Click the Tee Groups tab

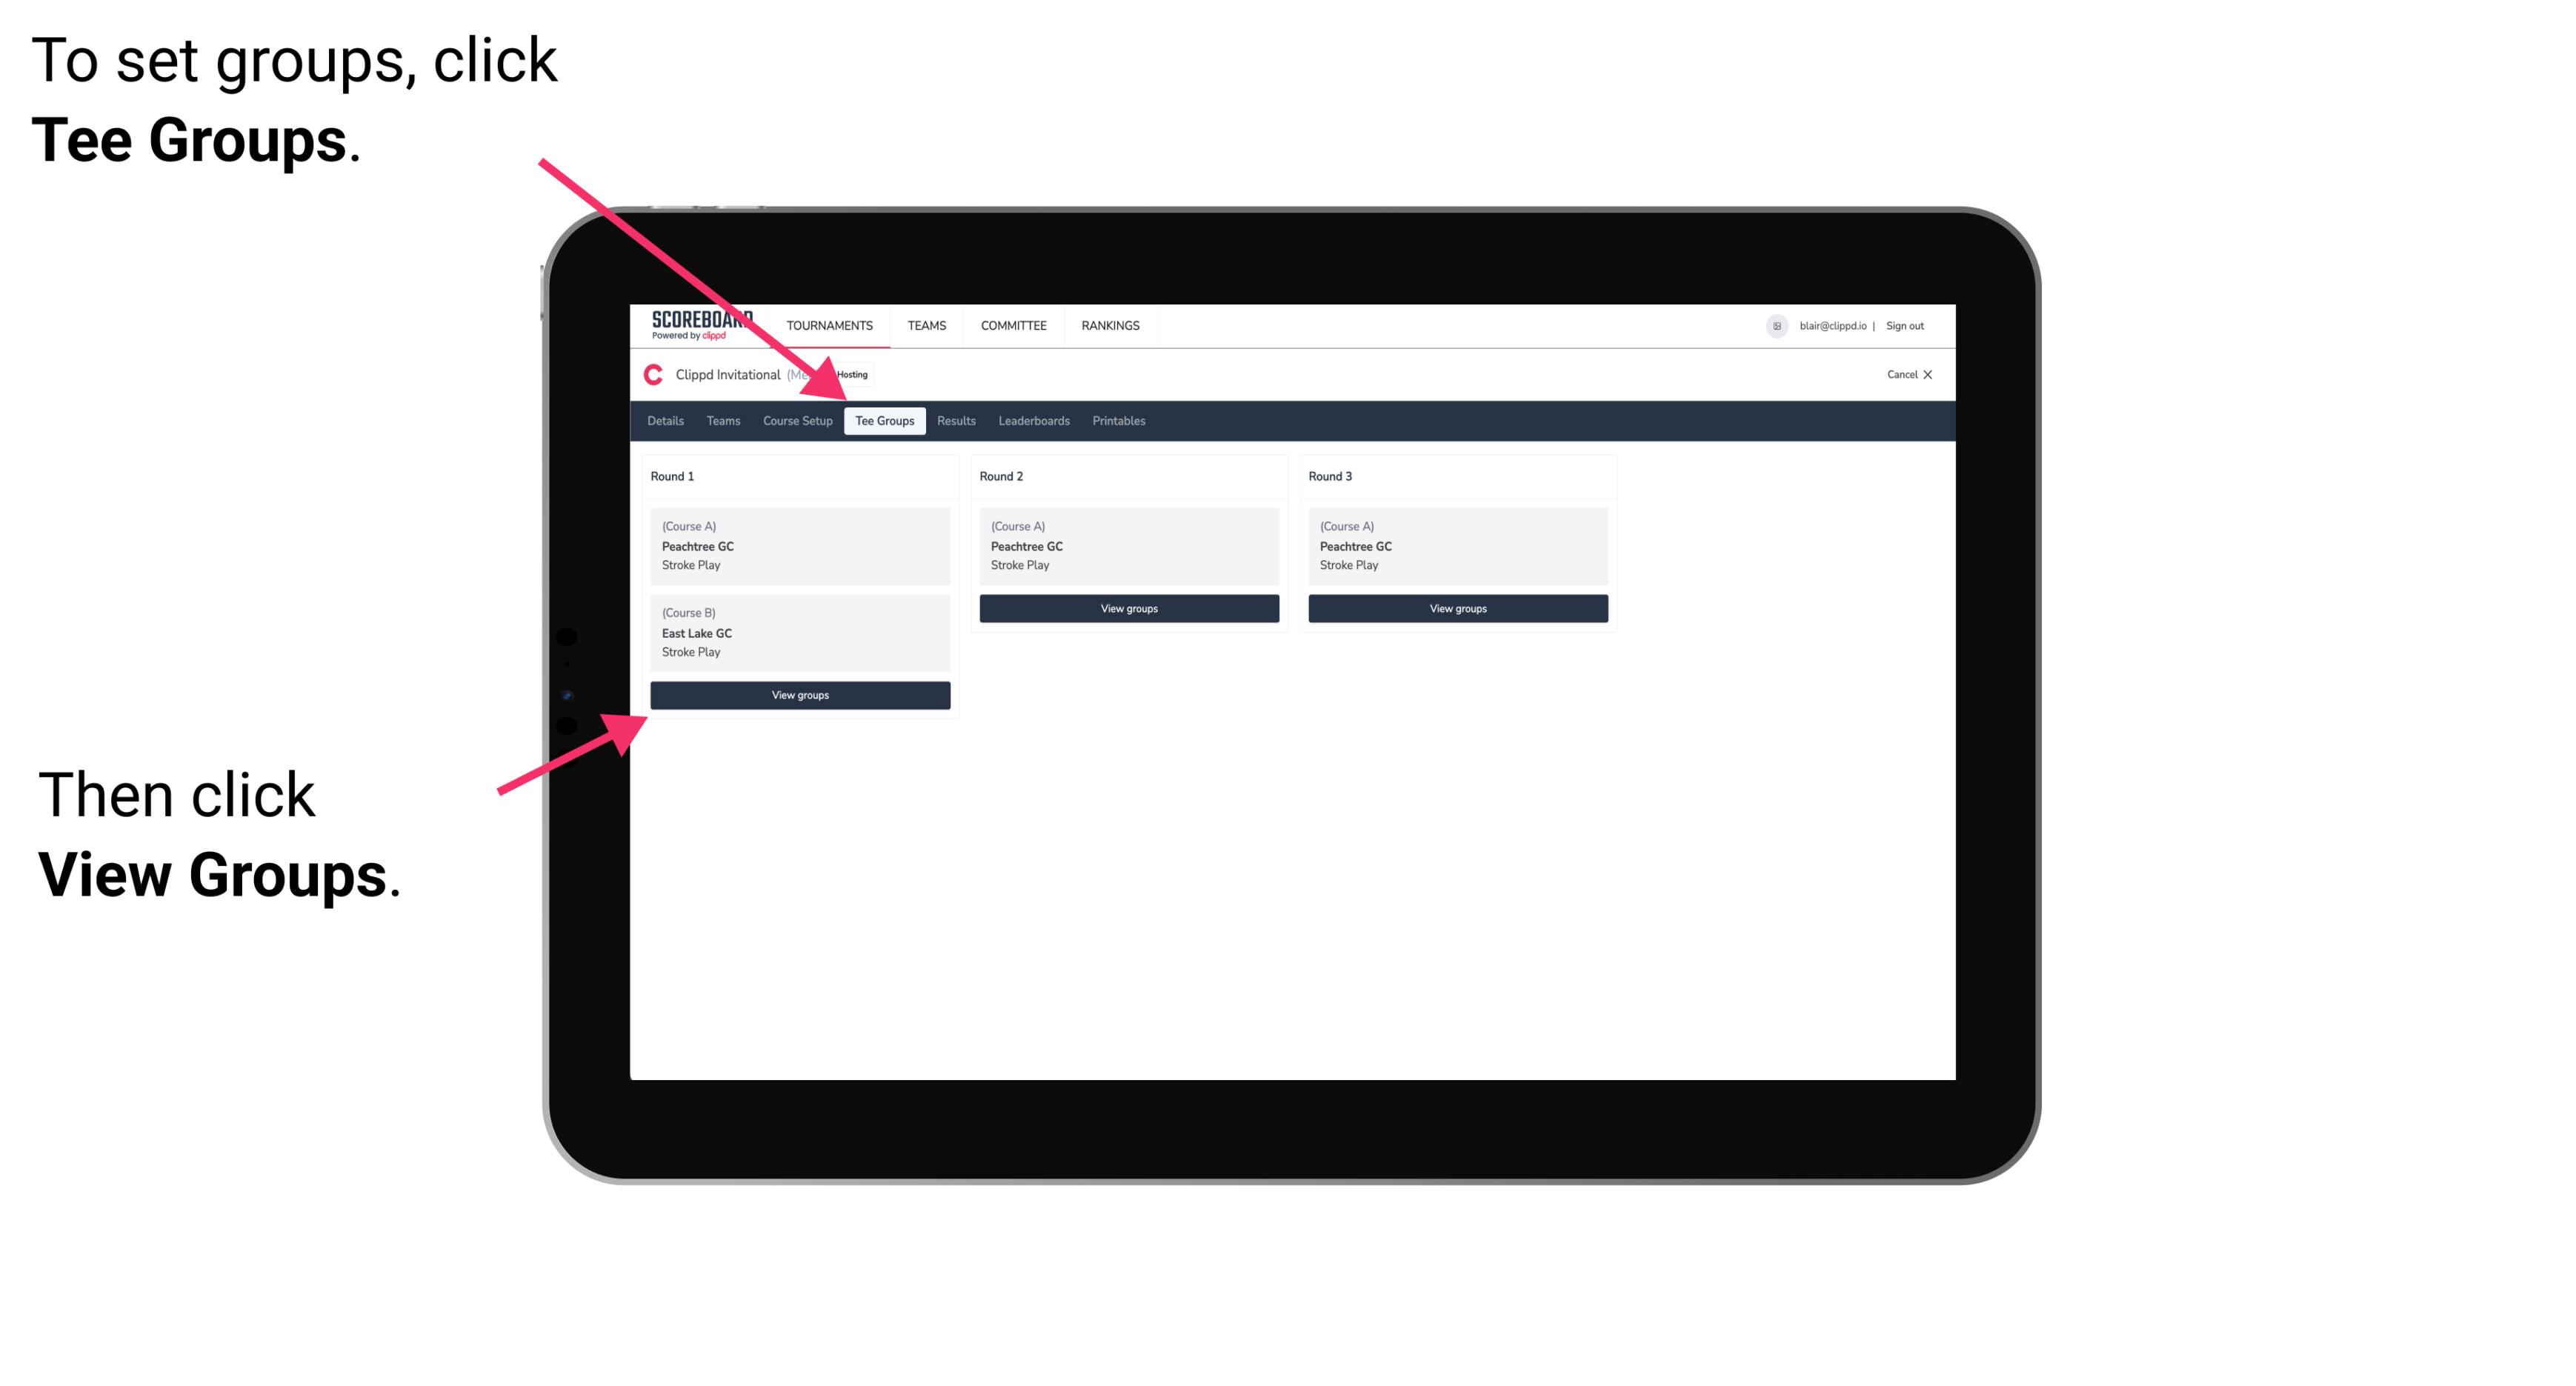click(x=885, y=420)
